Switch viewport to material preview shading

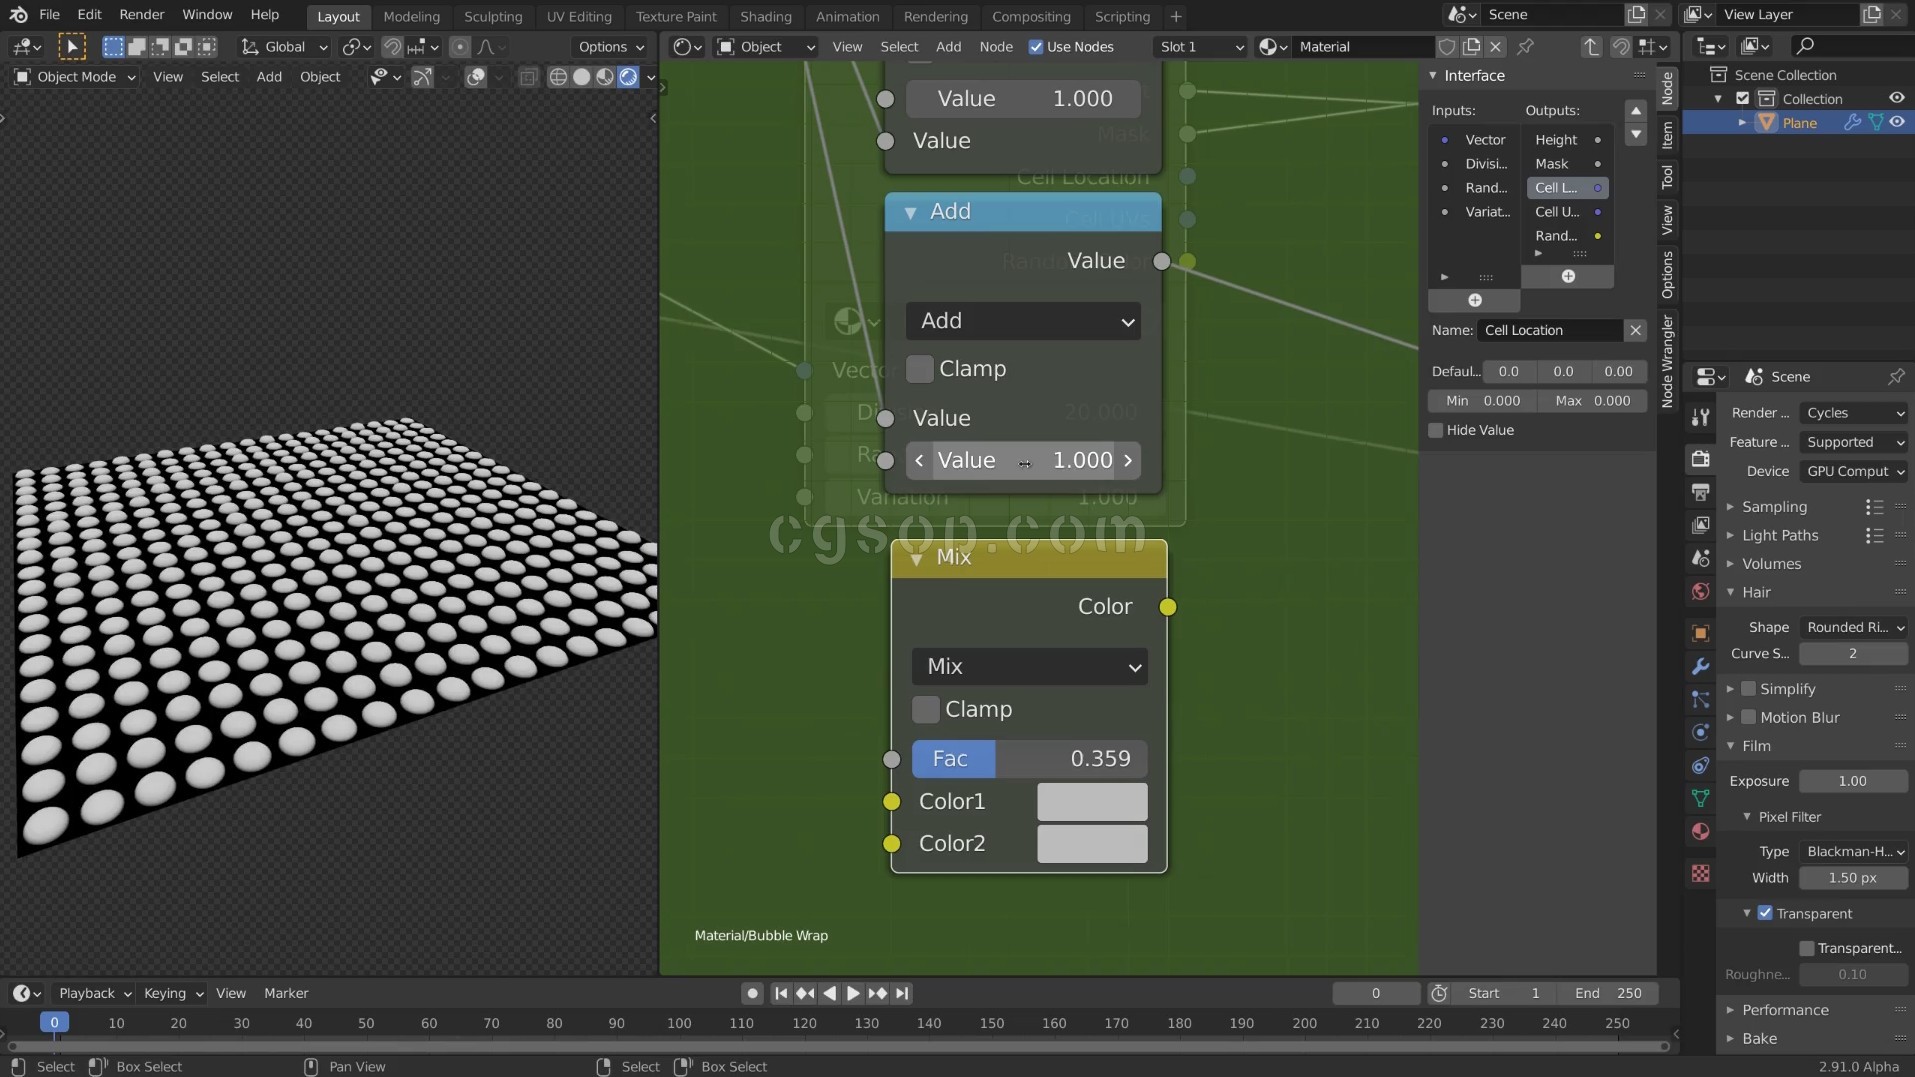pos(605,77)
